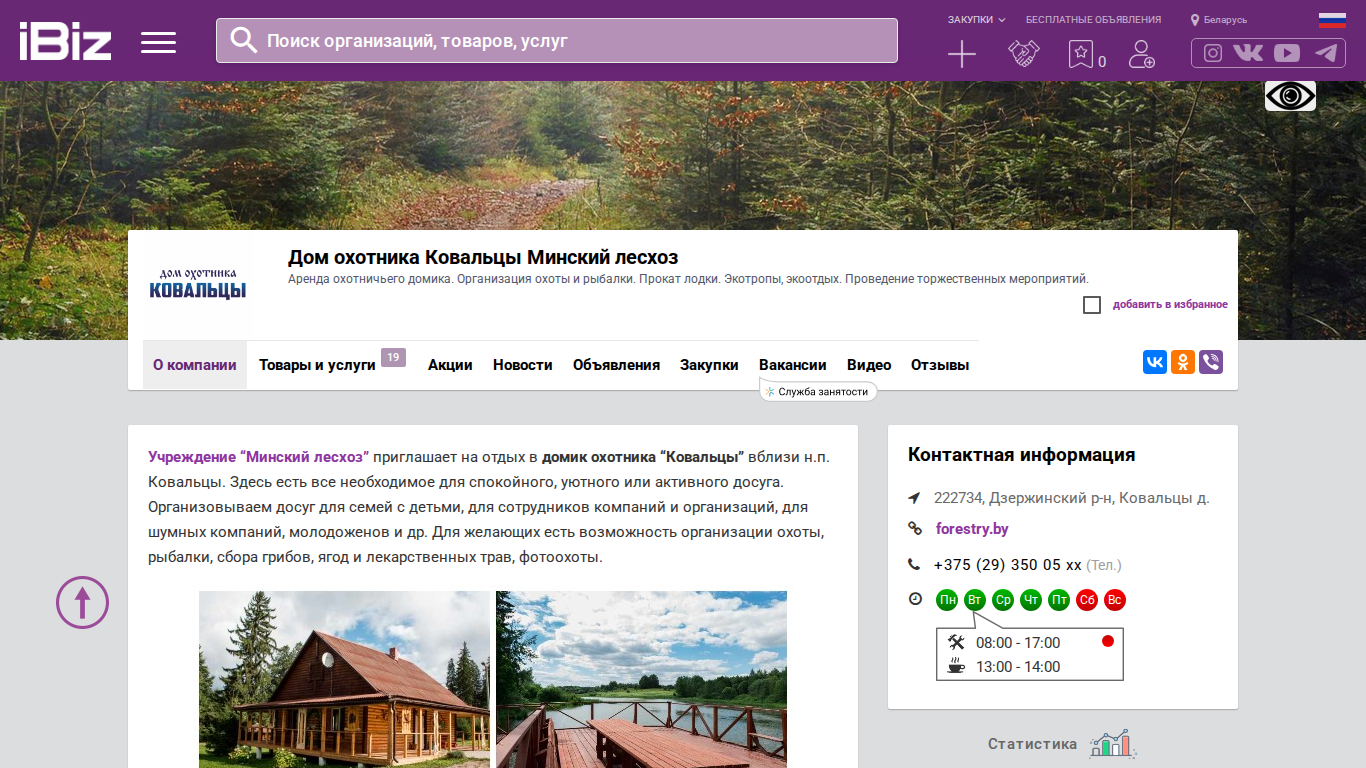This screenshot has height=768, width=1366.
Task: Click the добавить в избранное label
Action: tap(1170, 305)
